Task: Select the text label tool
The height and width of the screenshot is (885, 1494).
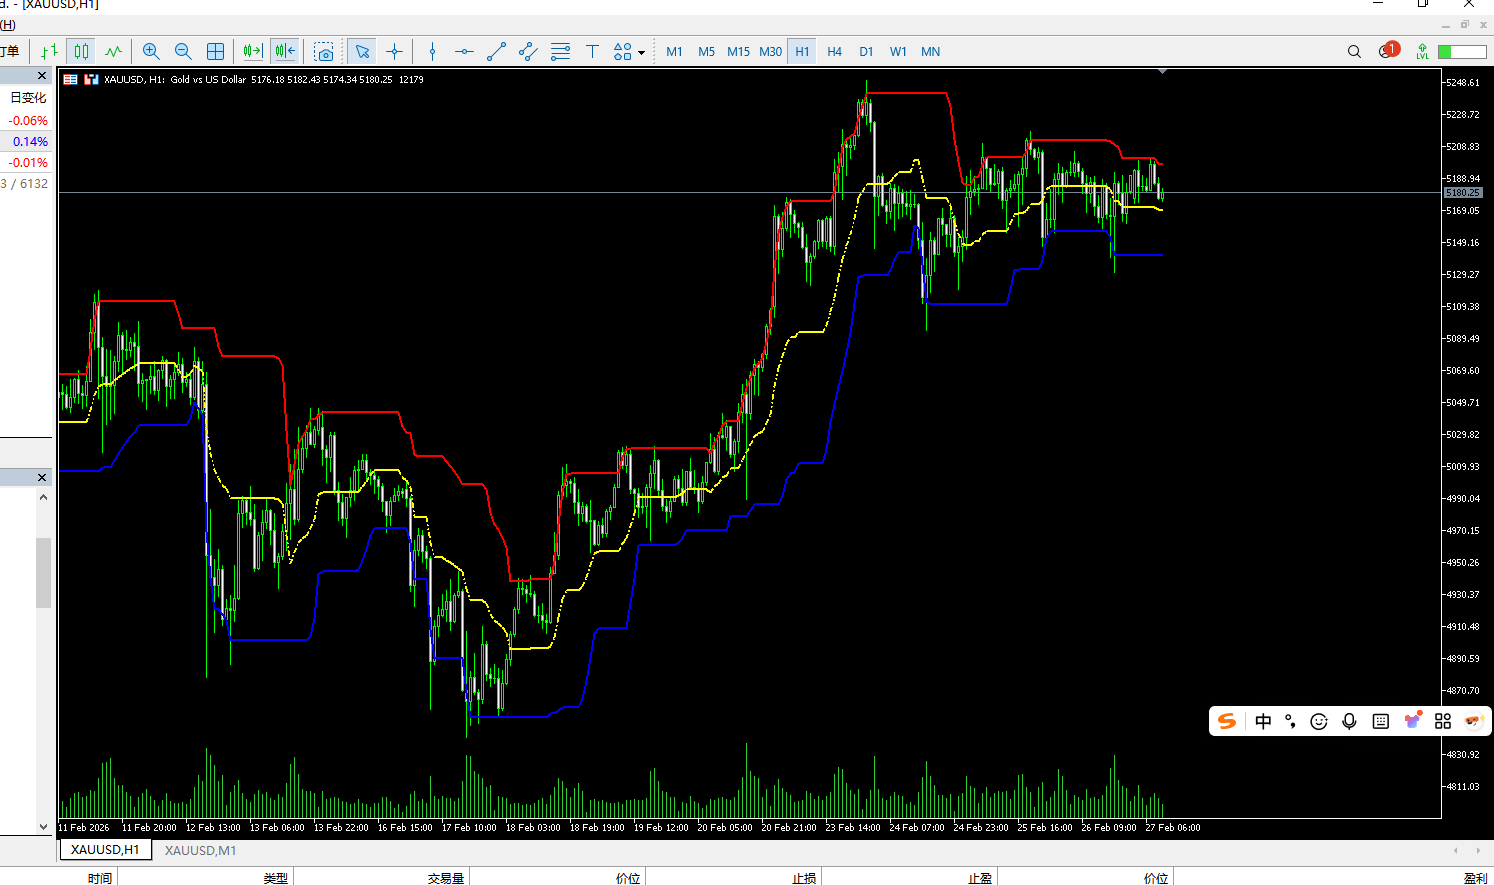Action: [592, 51]
